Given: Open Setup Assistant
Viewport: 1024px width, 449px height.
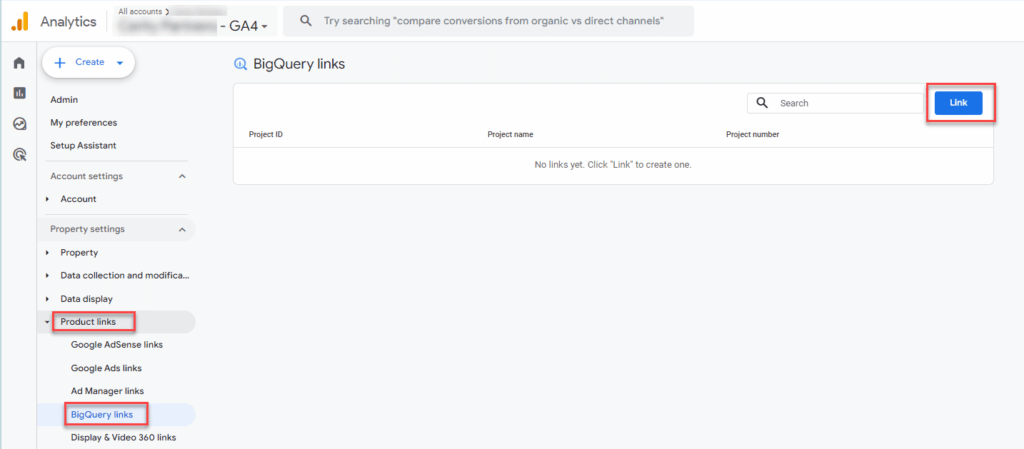Looking at the screenshot, I should [83, 146].
